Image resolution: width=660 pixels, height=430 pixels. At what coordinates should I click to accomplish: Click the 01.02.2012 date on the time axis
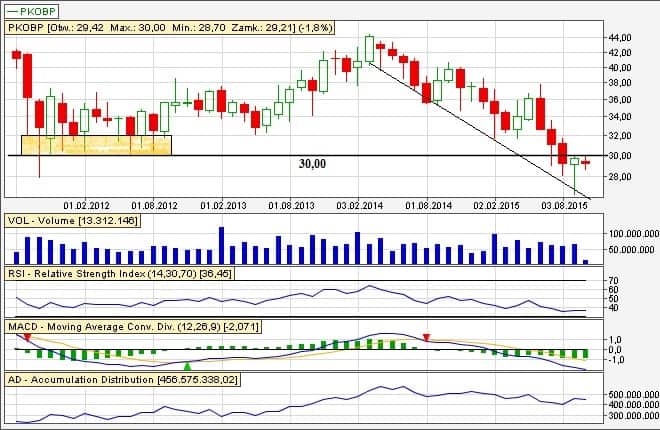point(85,205)
